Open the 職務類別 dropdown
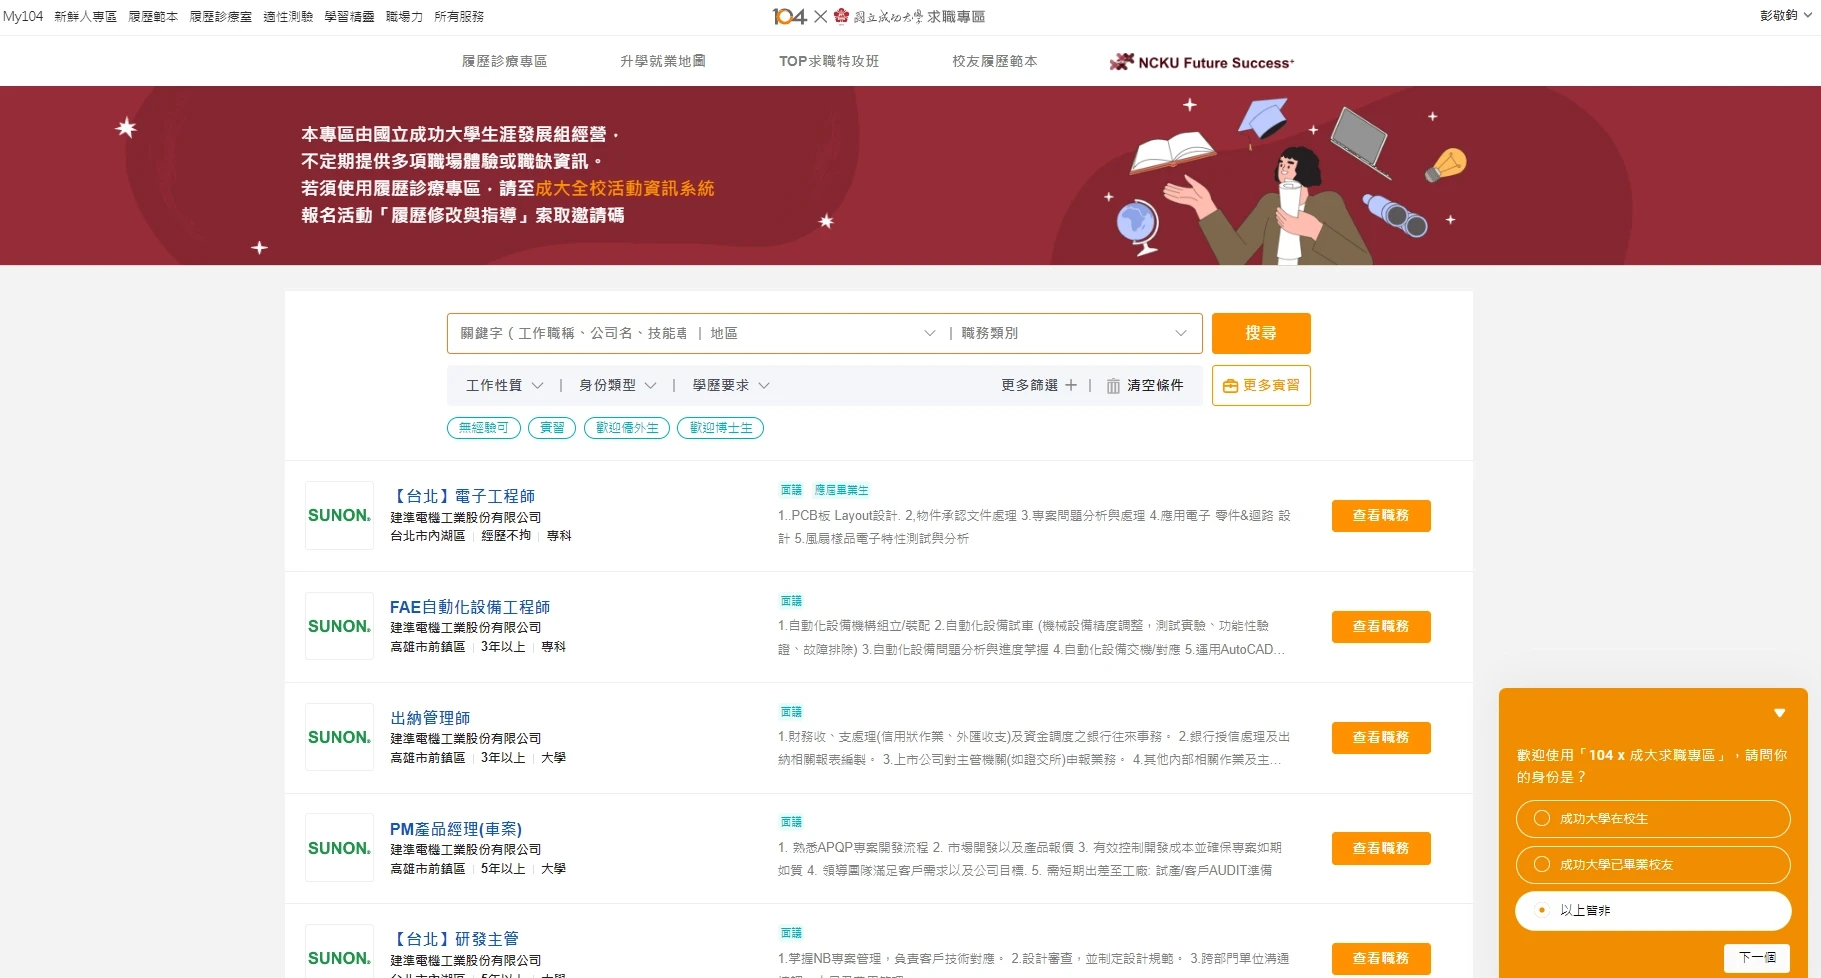1821x978 pixels. click(1074, 333)
